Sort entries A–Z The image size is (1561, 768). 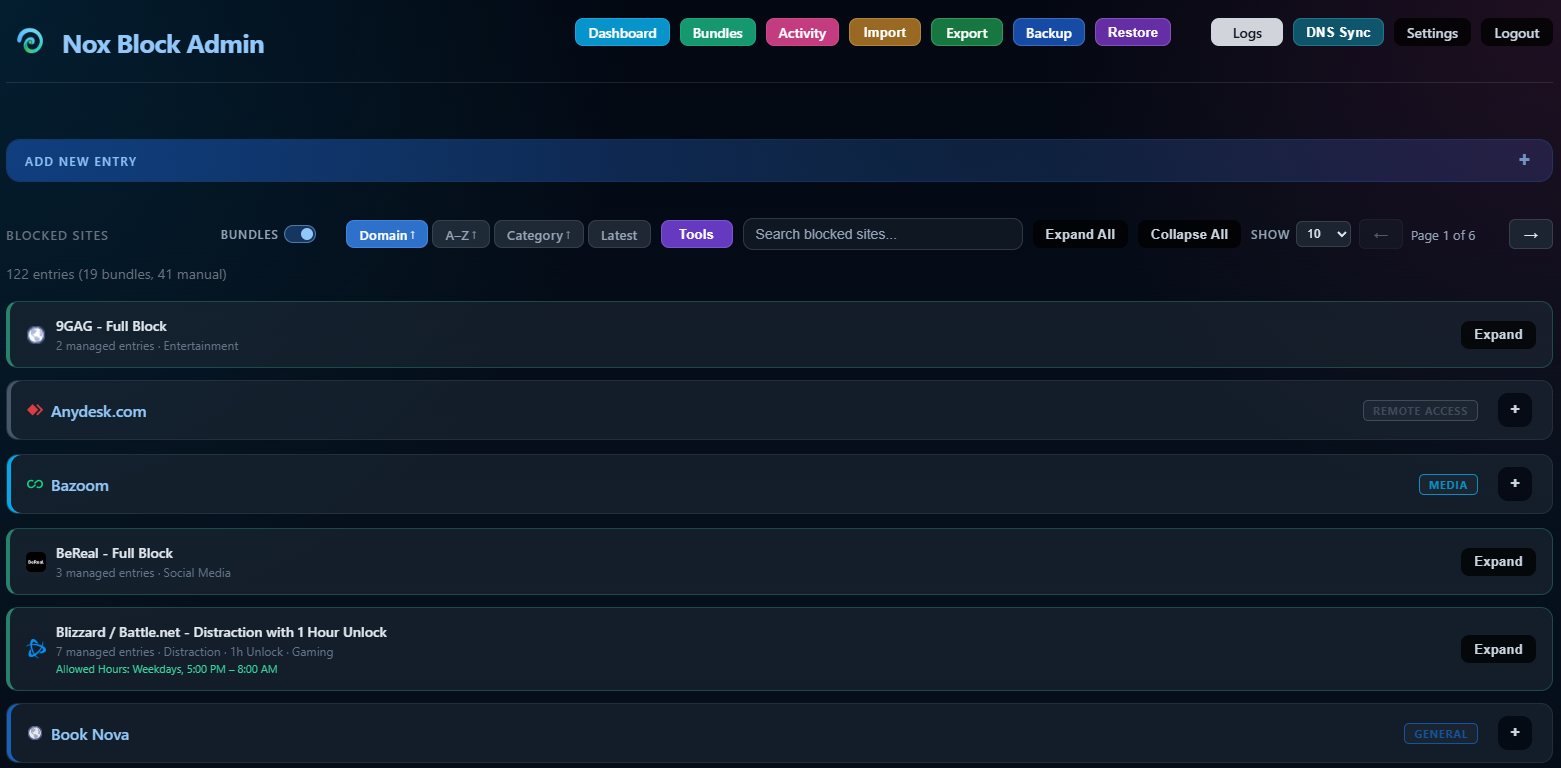click(461, 234)
